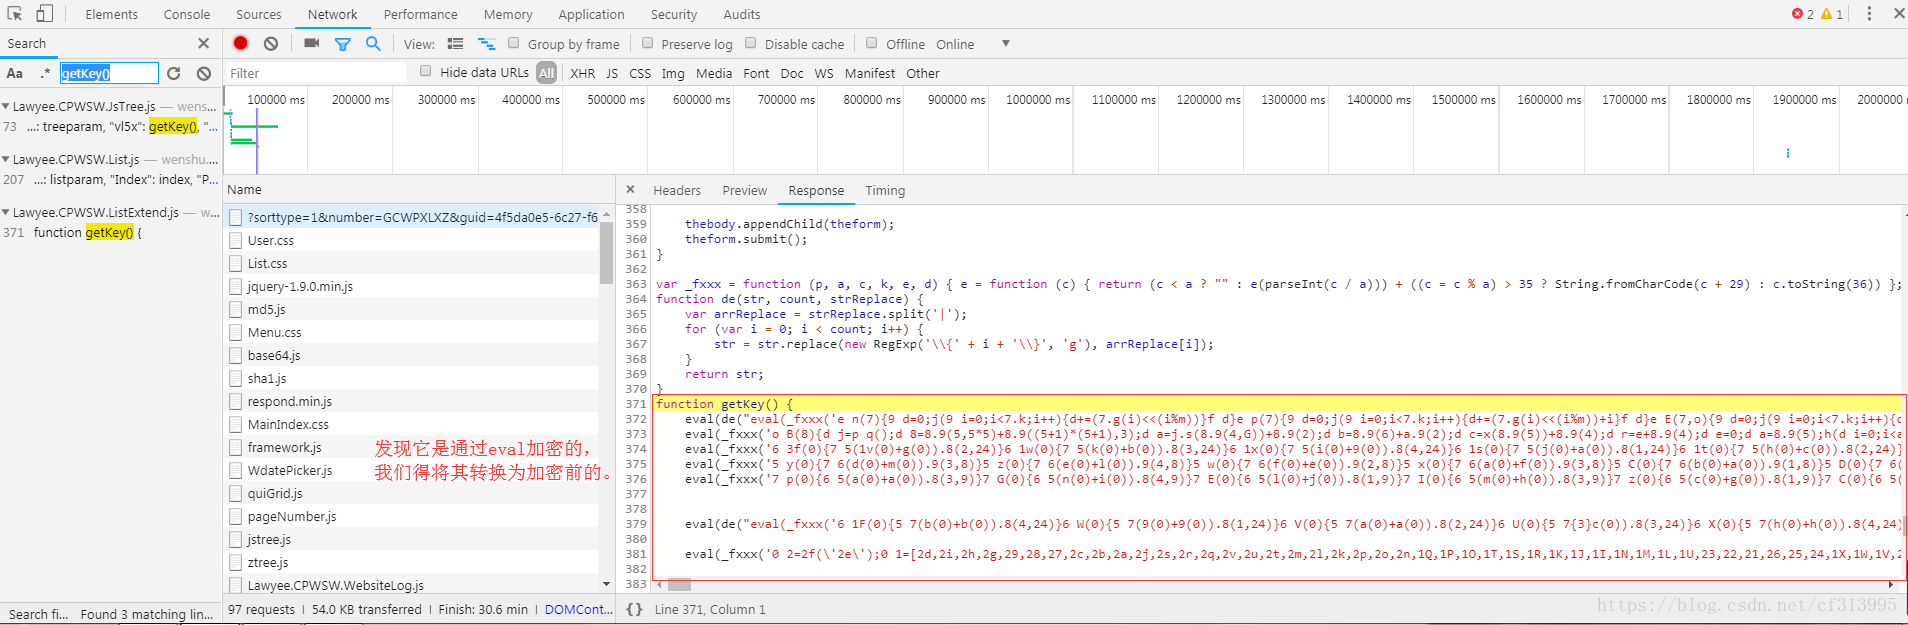This screenshot has height=625, width=1908.
Task: Switch to the Sources tab
Action: [x=259, y=14]
